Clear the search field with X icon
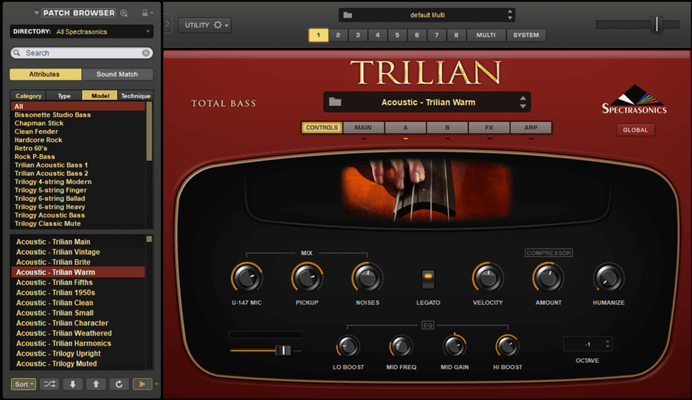Viewport: 692px width, 400px height. (146, 53)
